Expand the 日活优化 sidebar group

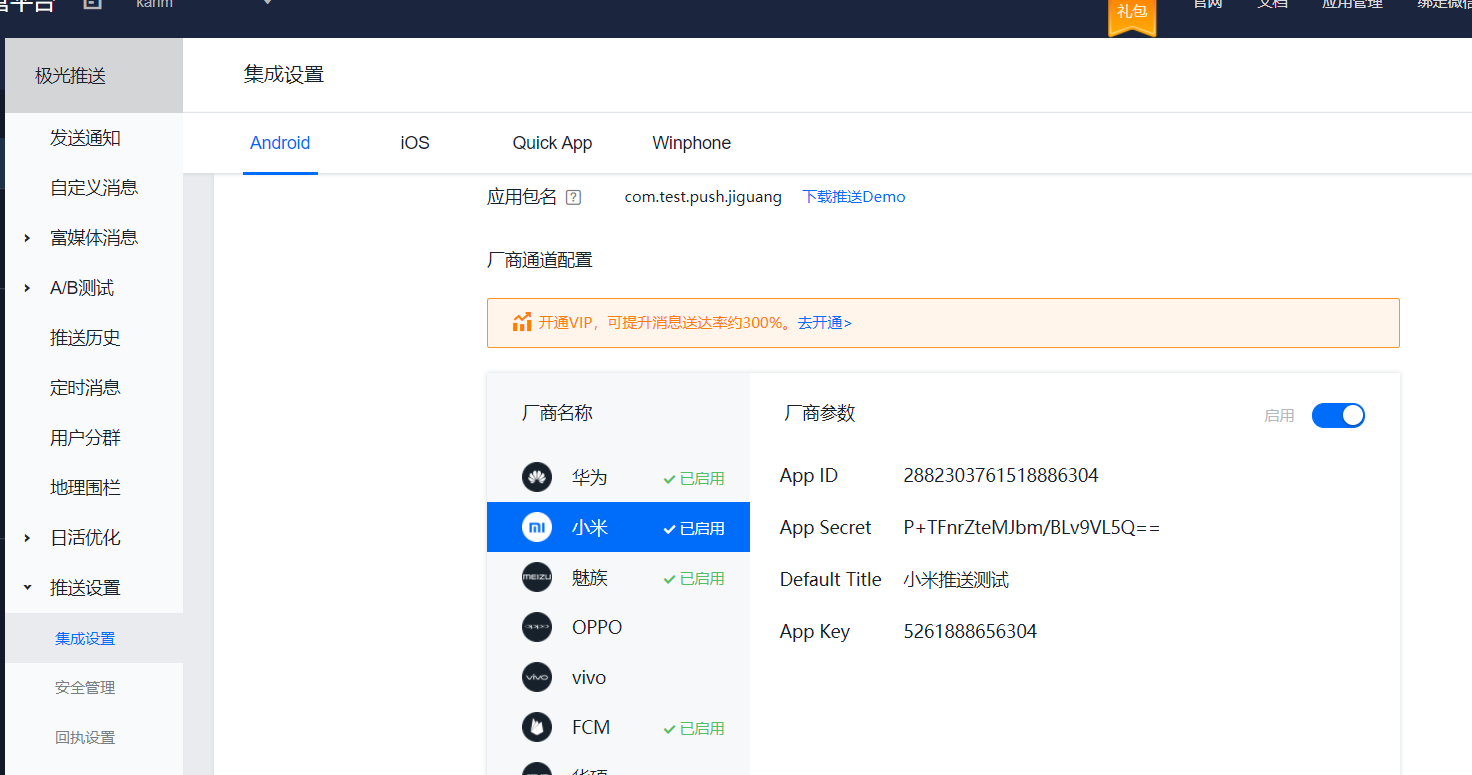[x=27, y=538]
